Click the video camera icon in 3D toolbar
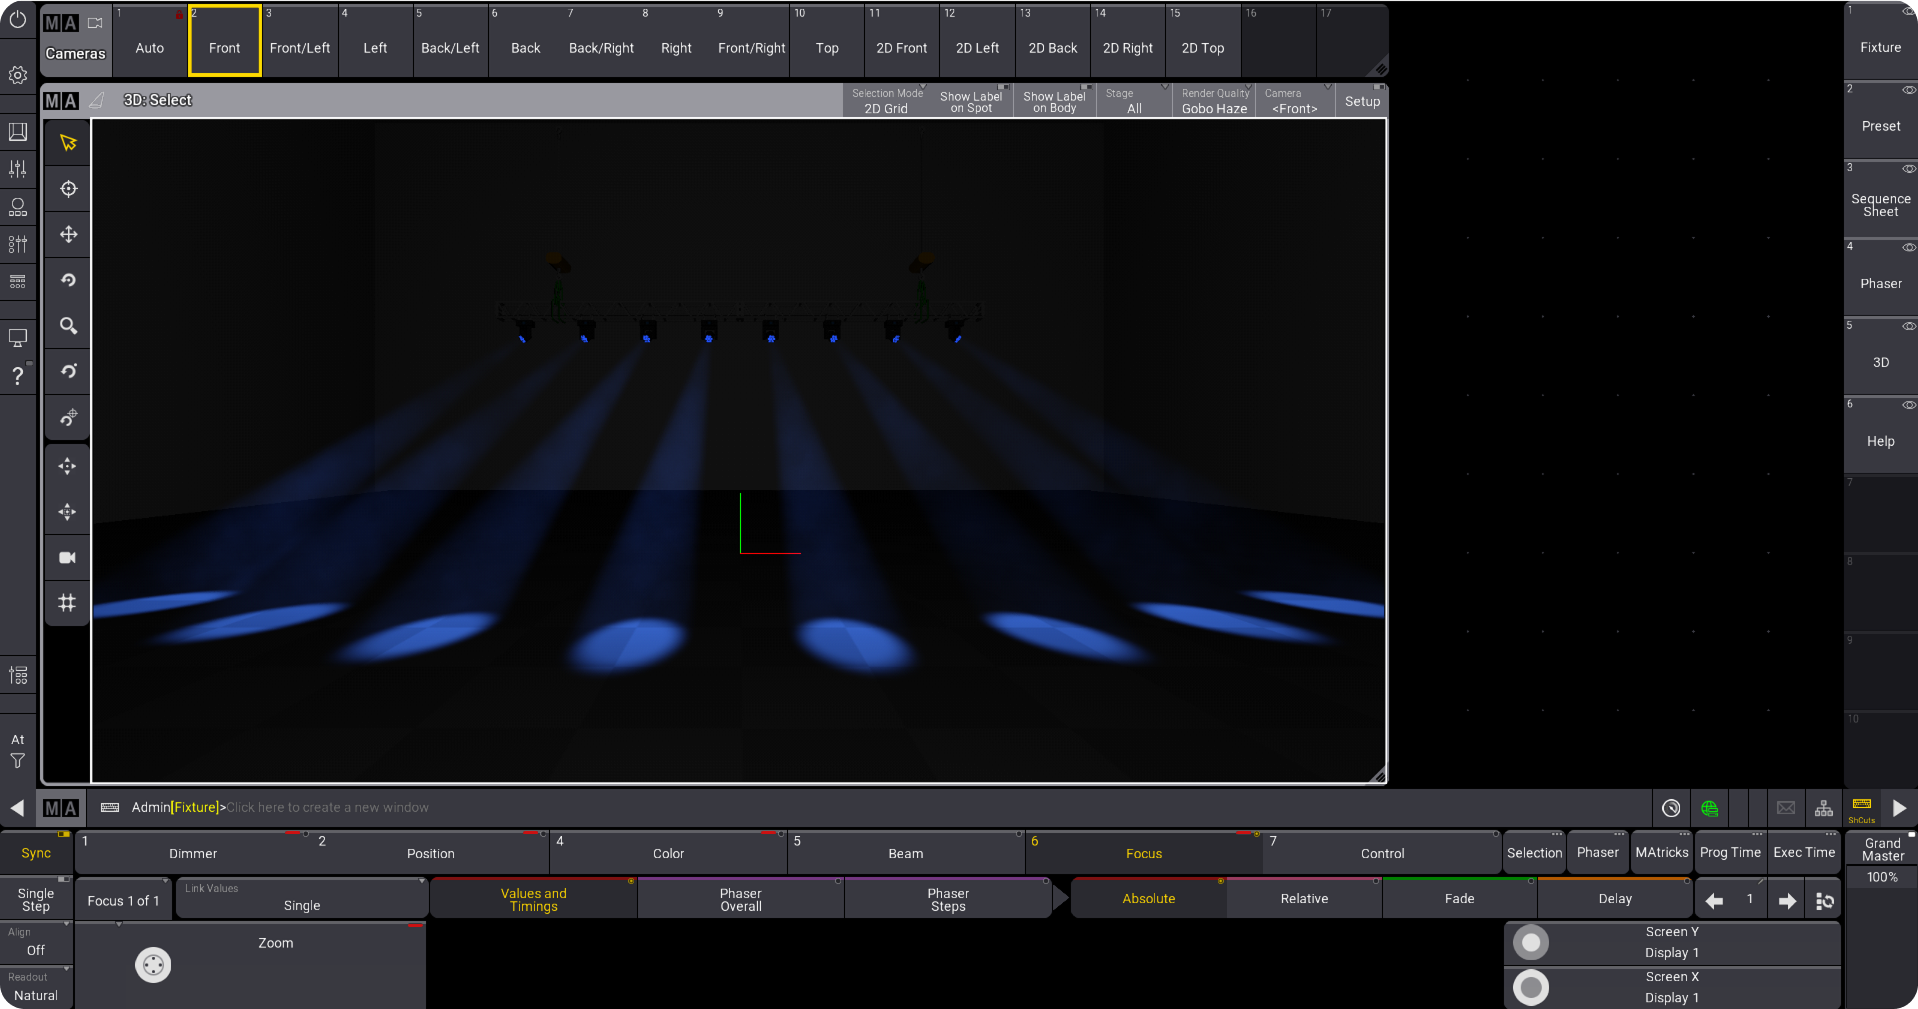The image size is (1918, 1009). pyautogui.click(x=68, y=558)
